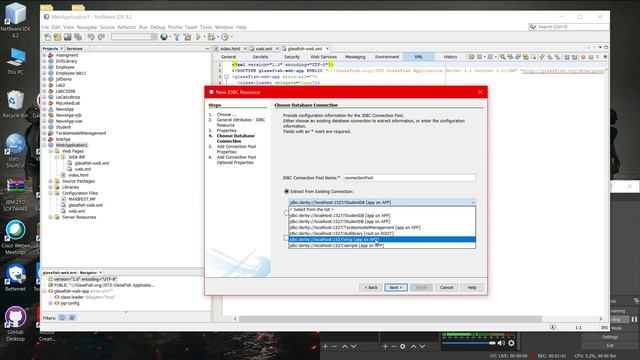The image size is (640, 360).
Task: Expand the Source Packages folder
Action: (x=51, y=181)
